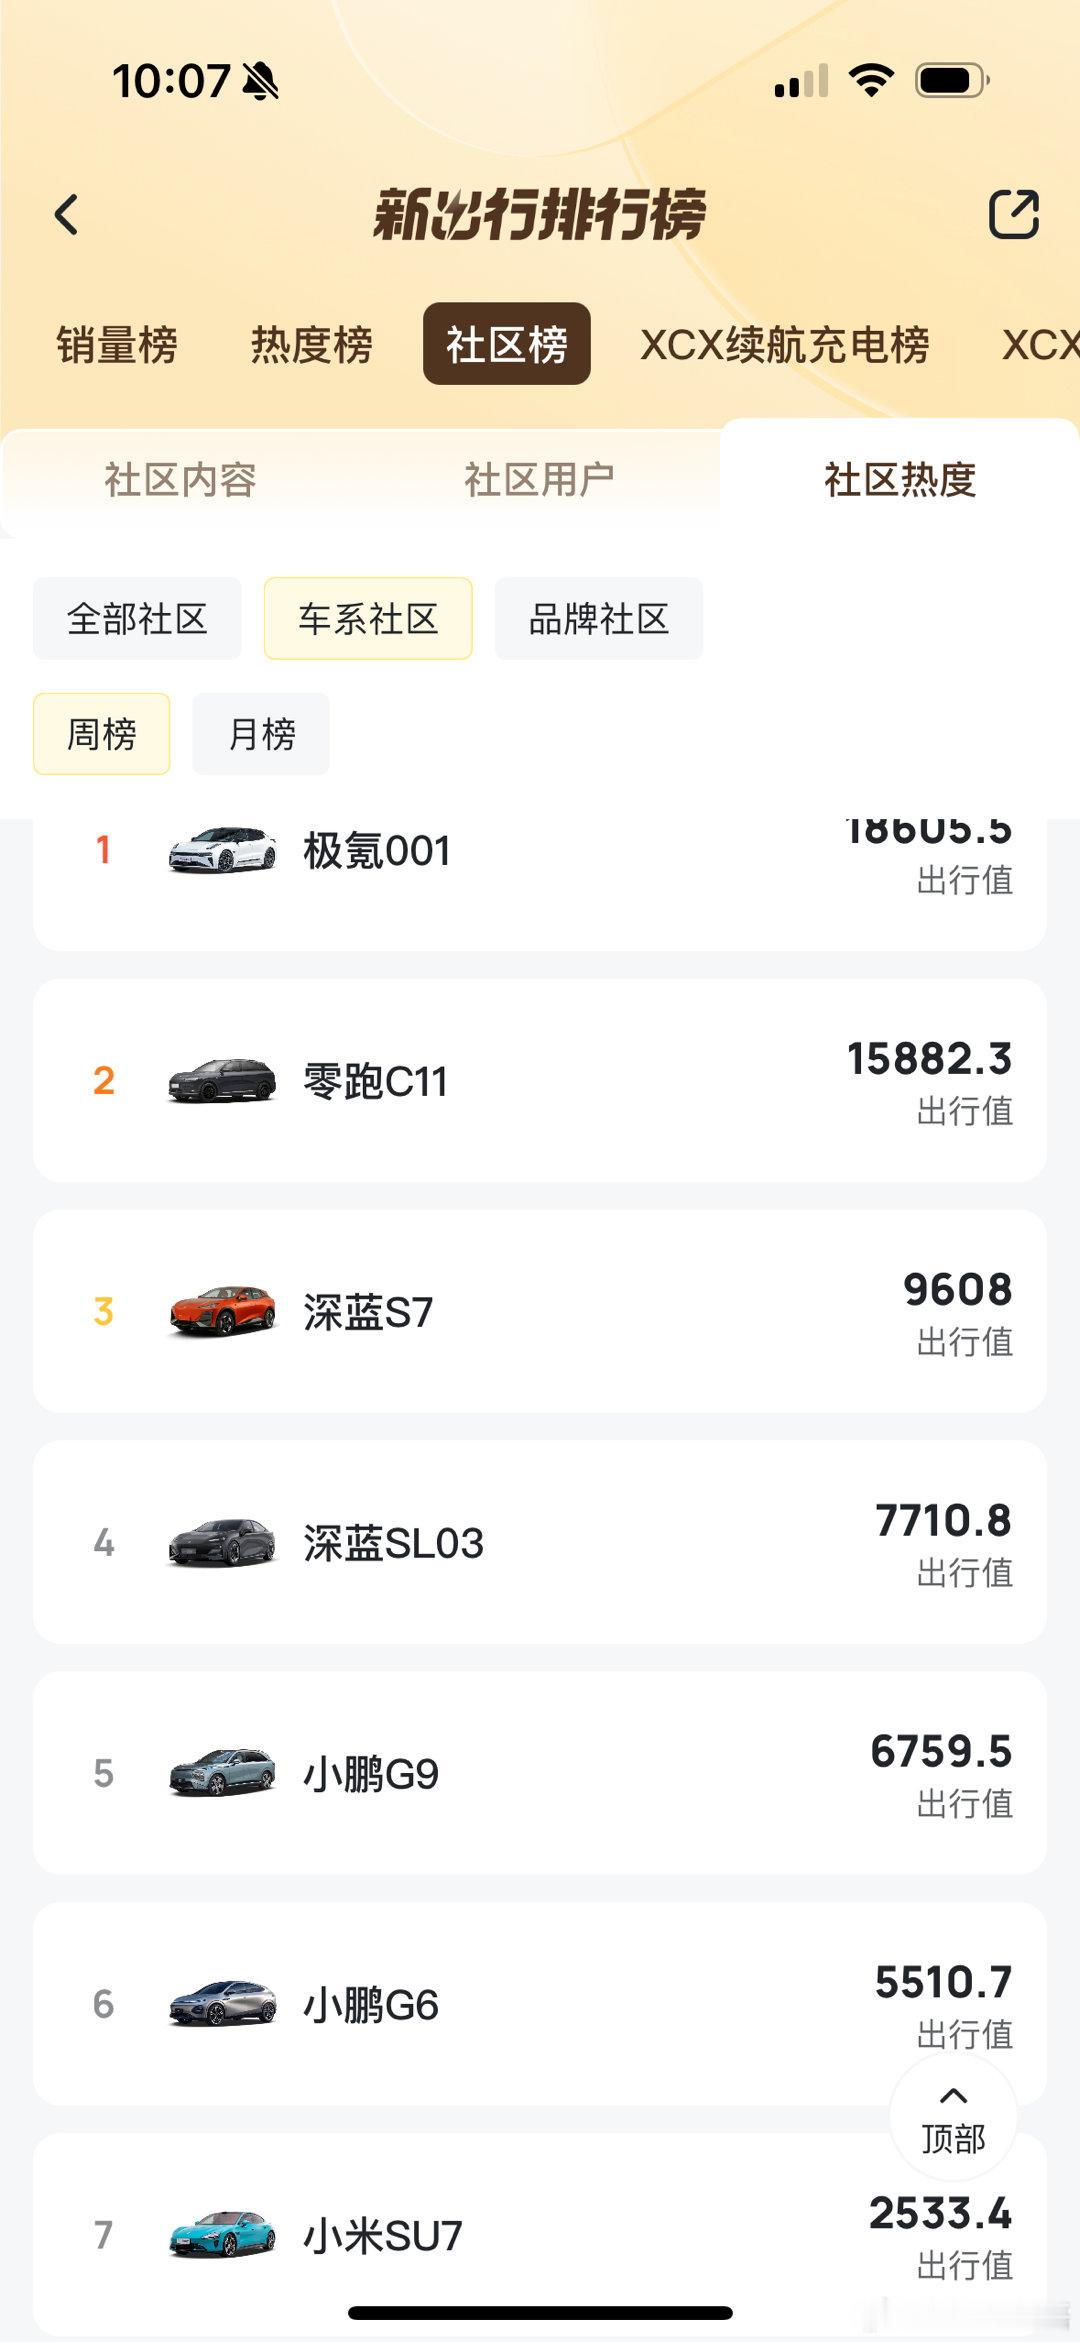Open the share icon at top right
Viewport: 1080px width, 2342px height.
1014,214
